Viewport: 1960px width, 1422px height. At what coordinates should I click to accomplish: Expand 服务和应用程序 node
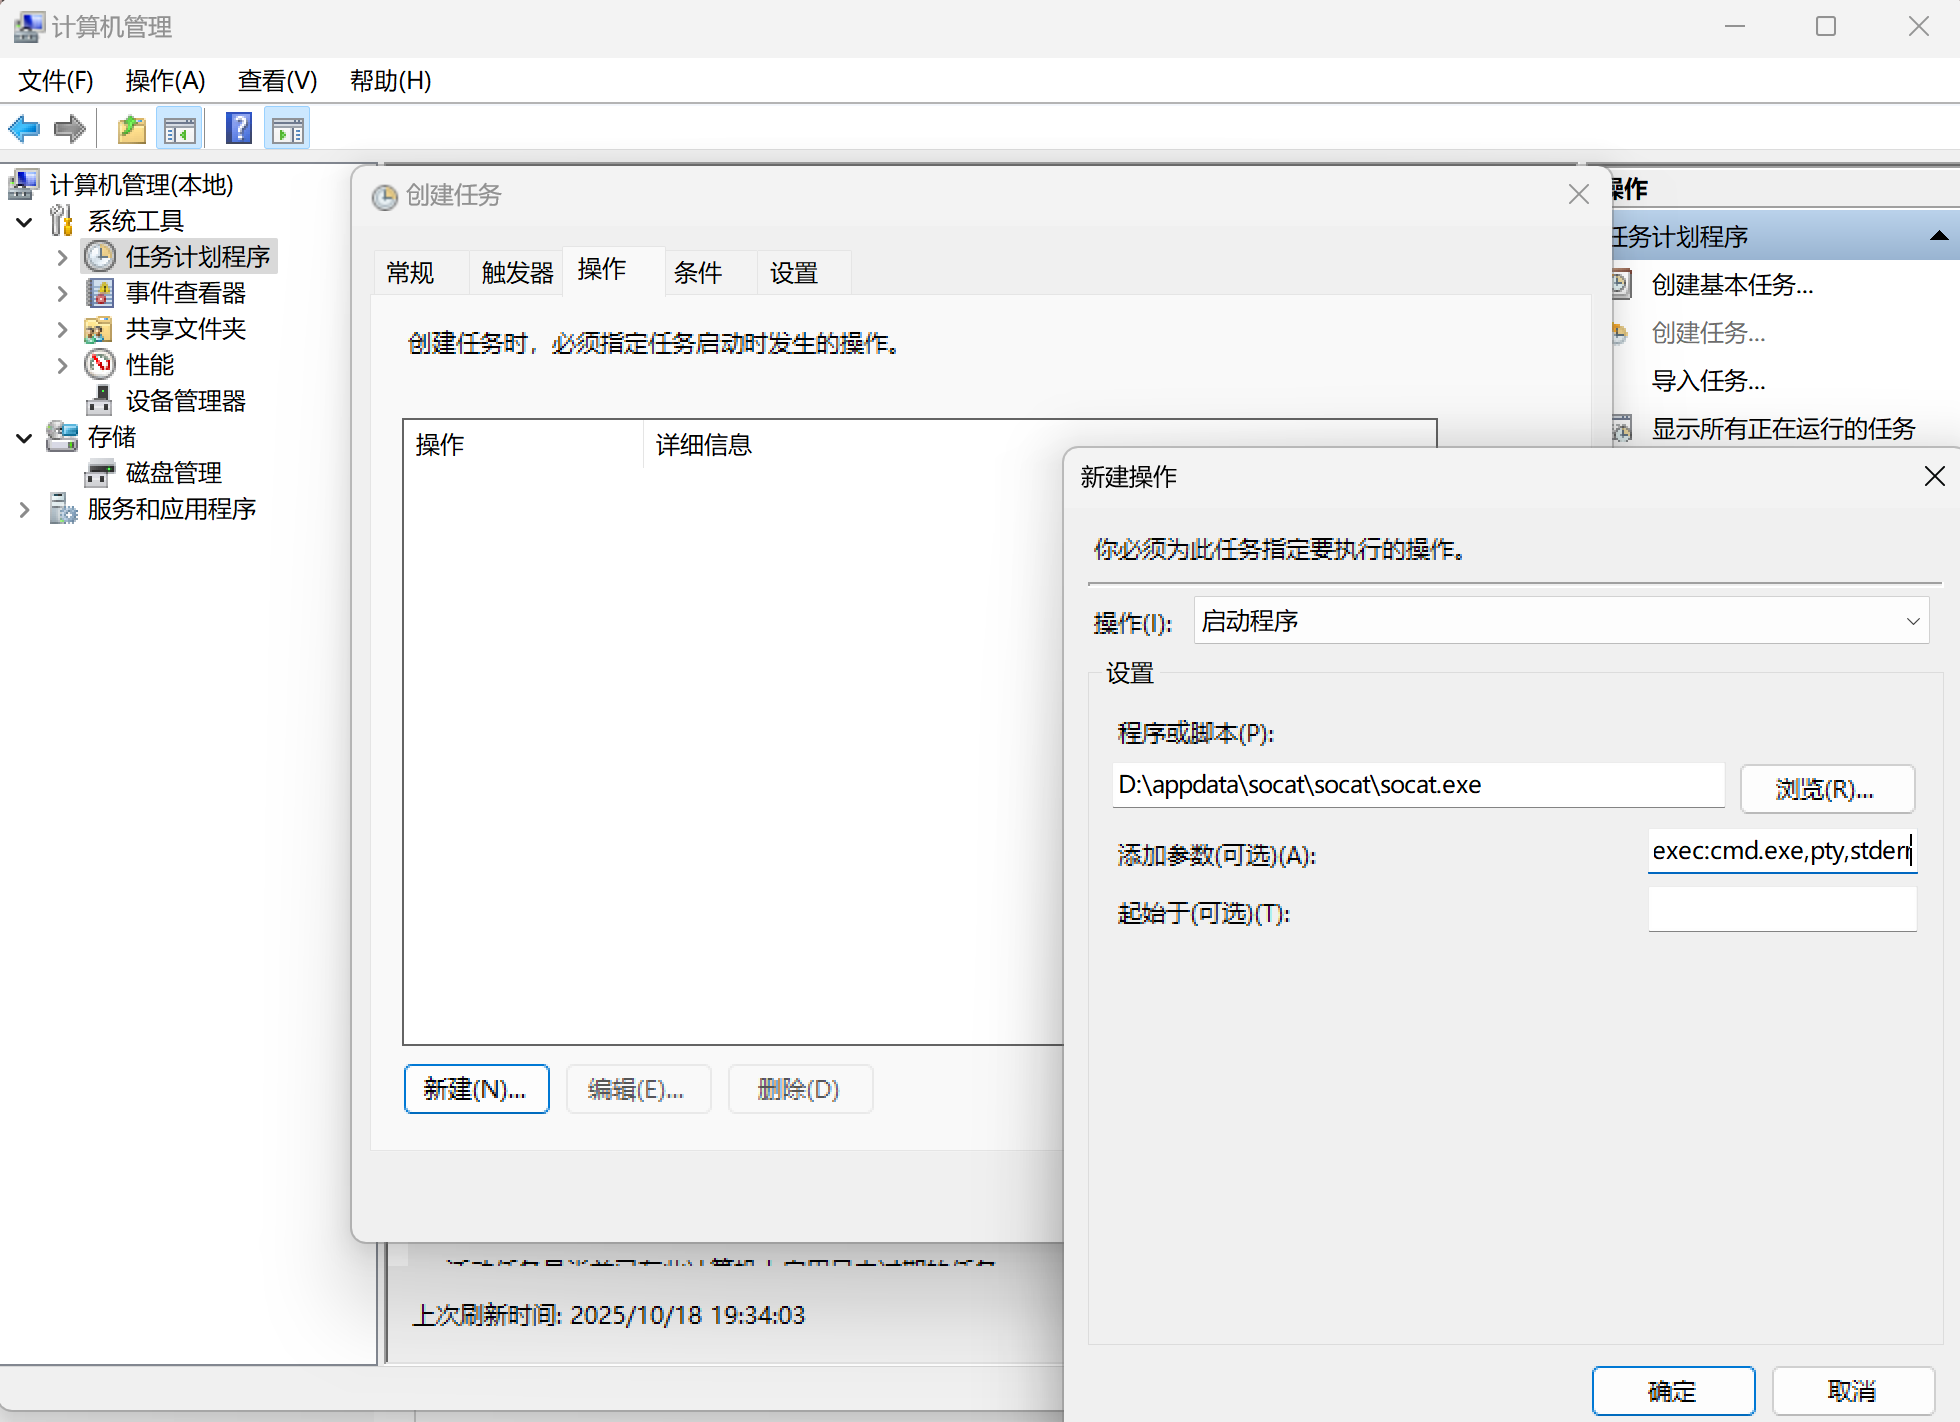(x=25, y=510)
